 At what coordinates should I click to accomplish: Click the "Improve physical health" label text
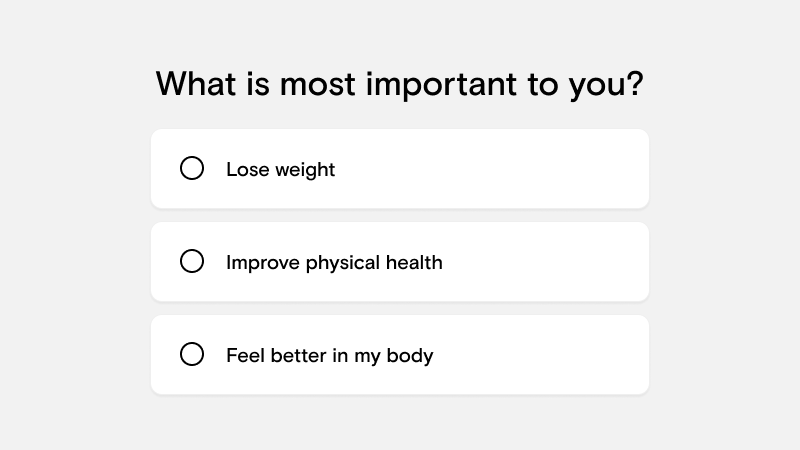(334, 262)
